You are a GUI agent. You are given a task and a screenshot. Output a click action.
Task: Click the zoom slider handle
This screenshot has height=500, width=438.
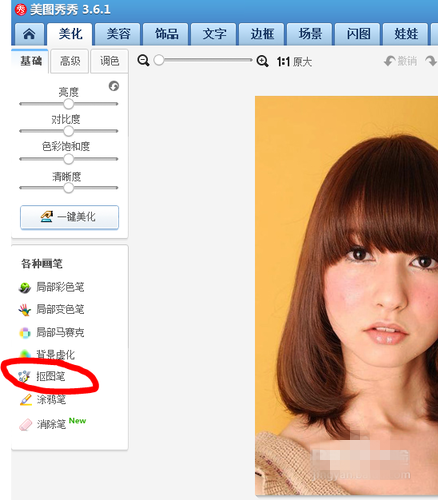[159, 60]
